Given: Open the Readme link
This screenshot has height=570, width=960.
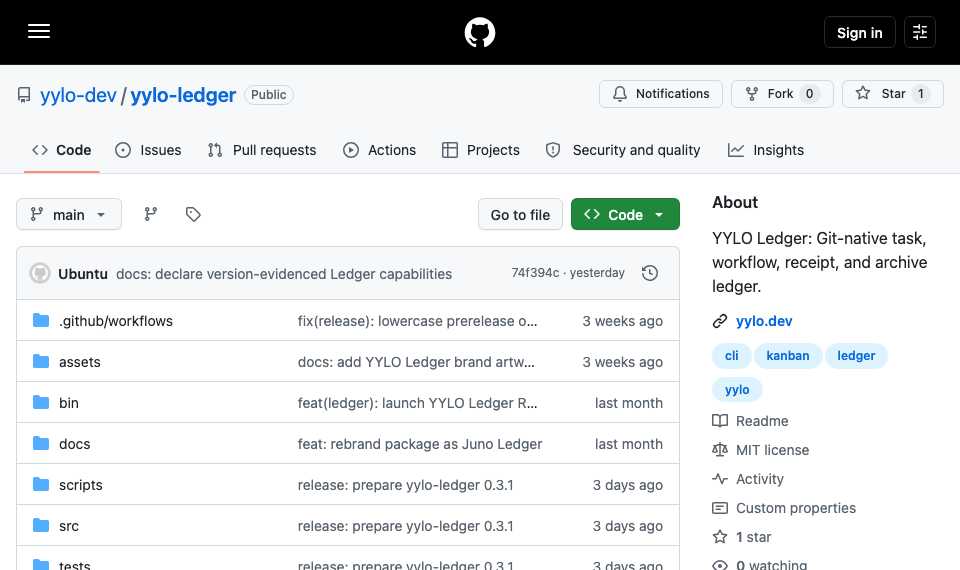Looking at the screenshot, I should (x=762, y=421).
